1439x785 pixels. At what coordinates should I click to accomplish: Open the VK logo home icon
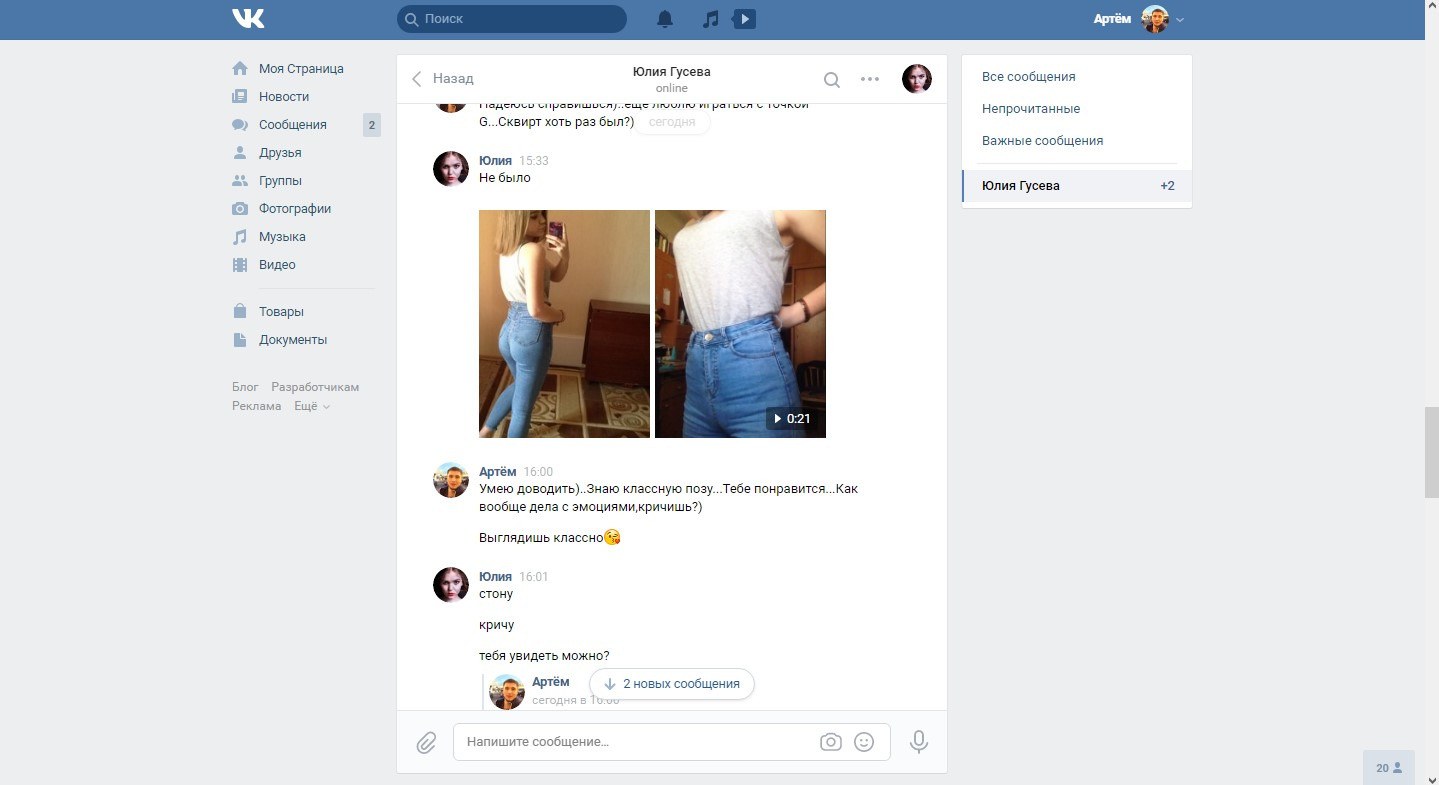[x=248, y=19]
